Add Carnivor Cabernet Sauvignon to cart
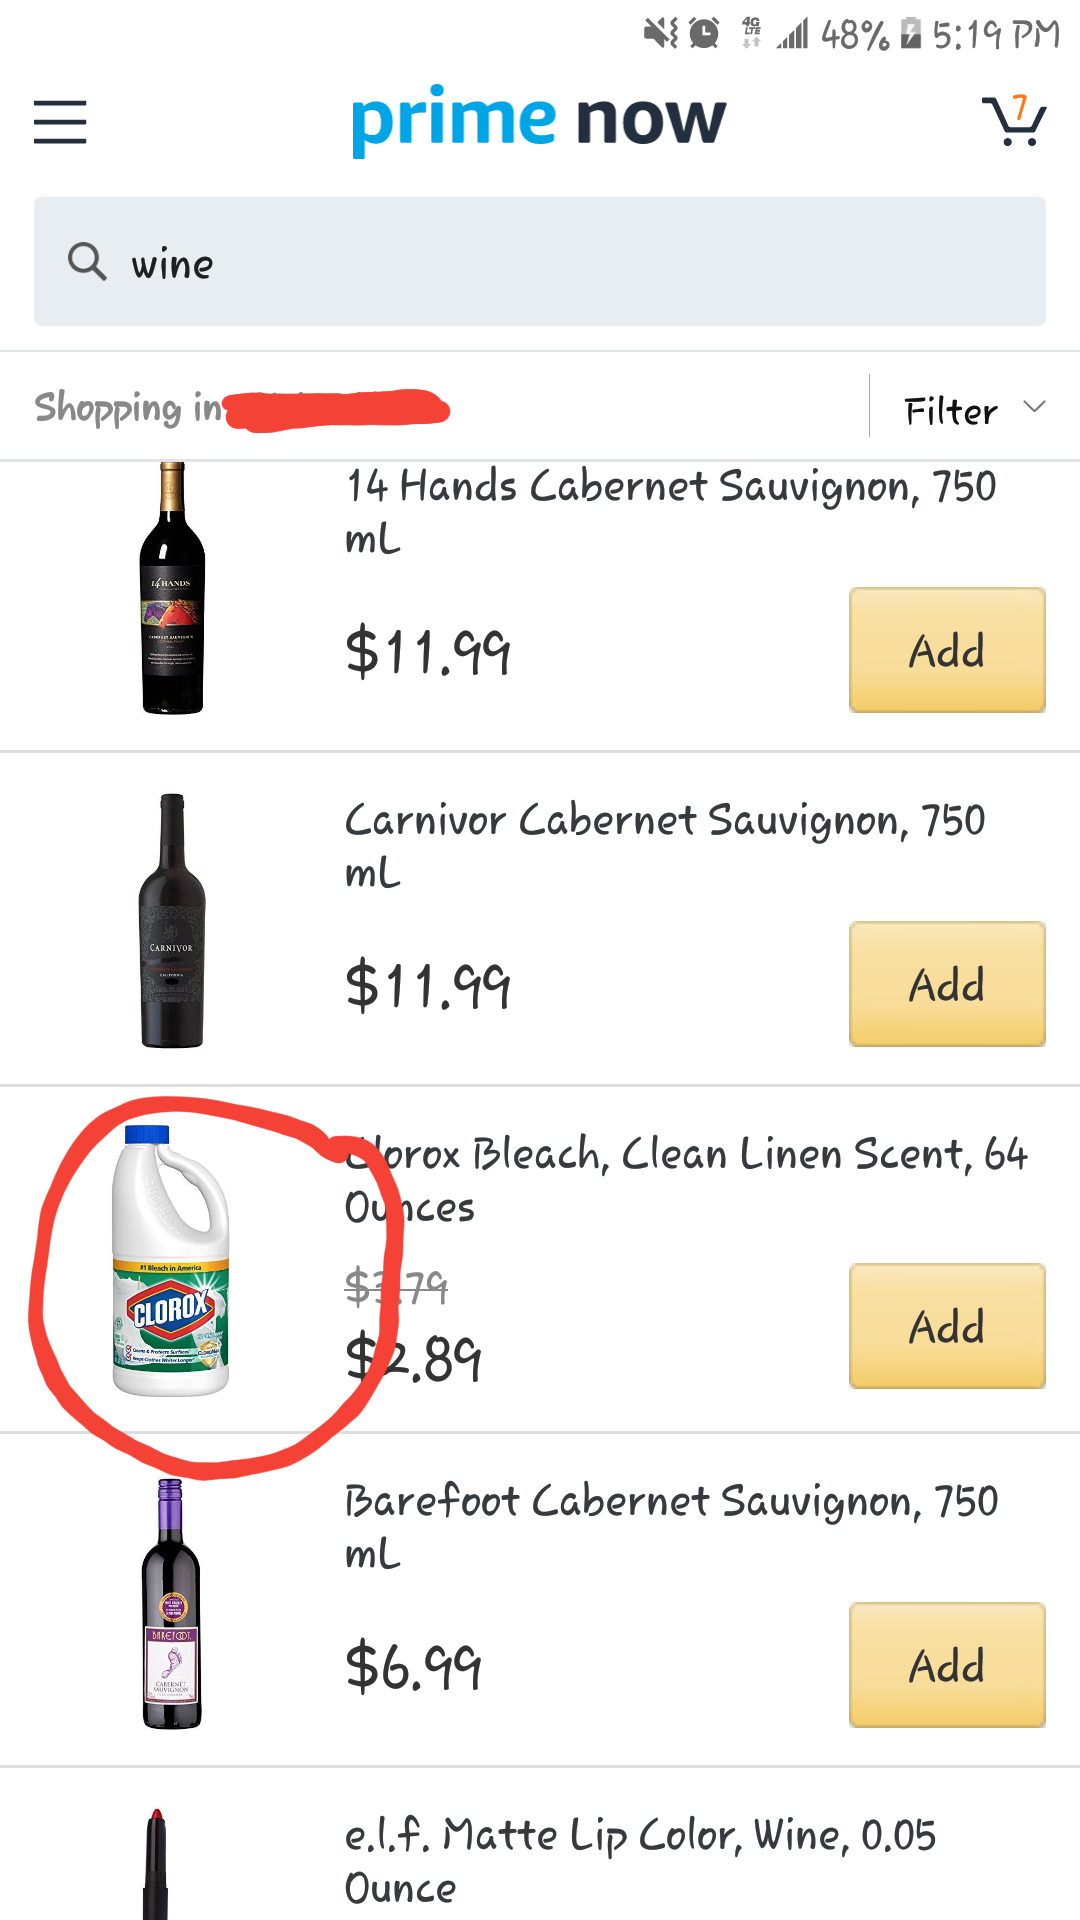The width and height of the screenshot is (1080, 1920). click(947, 984)
